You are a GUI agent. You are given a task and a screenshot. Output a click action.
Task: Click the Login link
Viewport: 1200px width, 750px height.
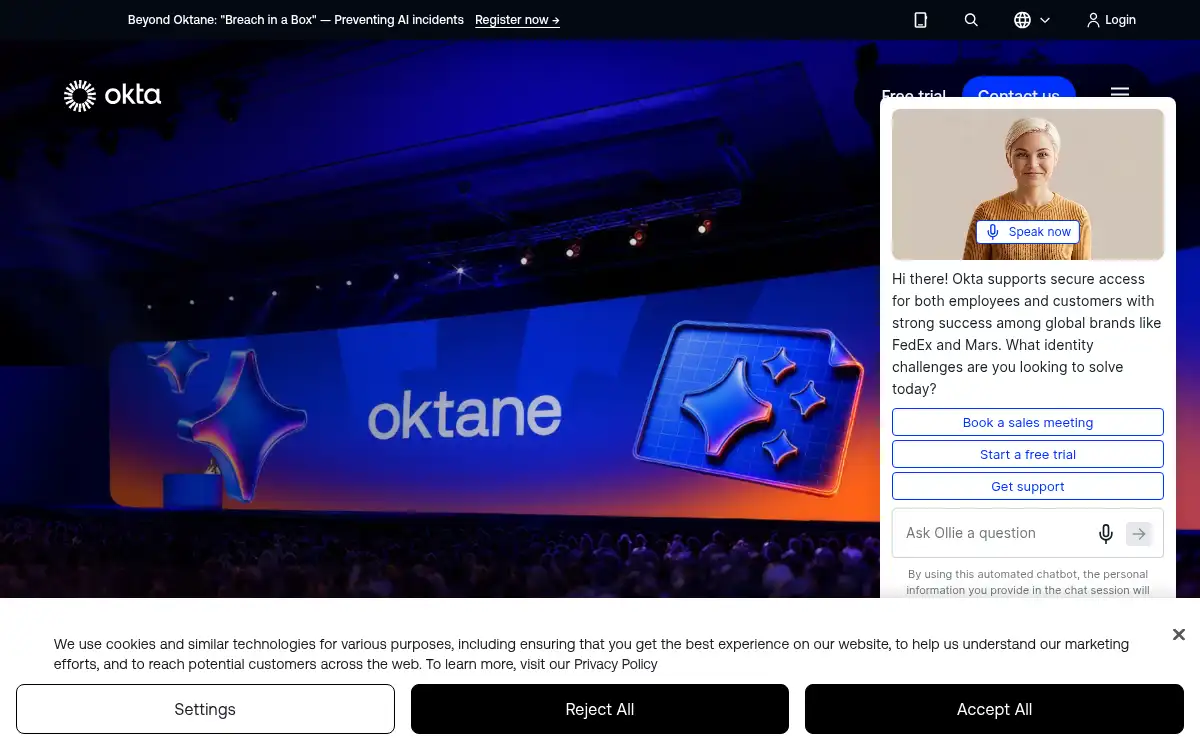(1111, 20)
